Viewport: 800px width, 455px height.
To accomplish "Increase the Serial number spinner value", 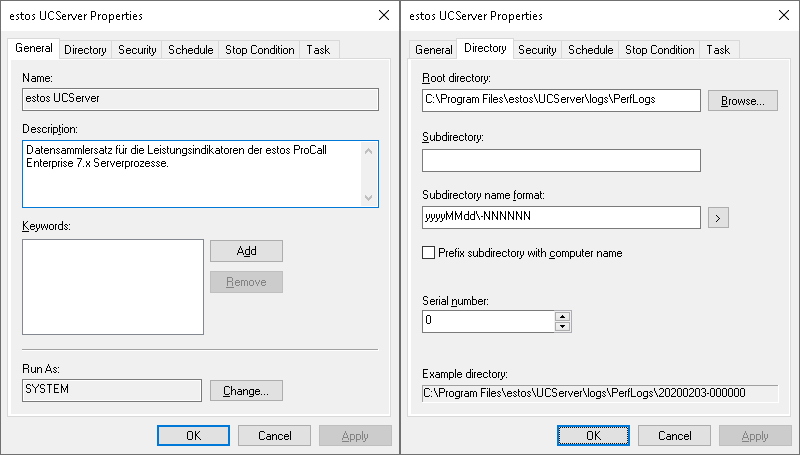I will point(563,316).
